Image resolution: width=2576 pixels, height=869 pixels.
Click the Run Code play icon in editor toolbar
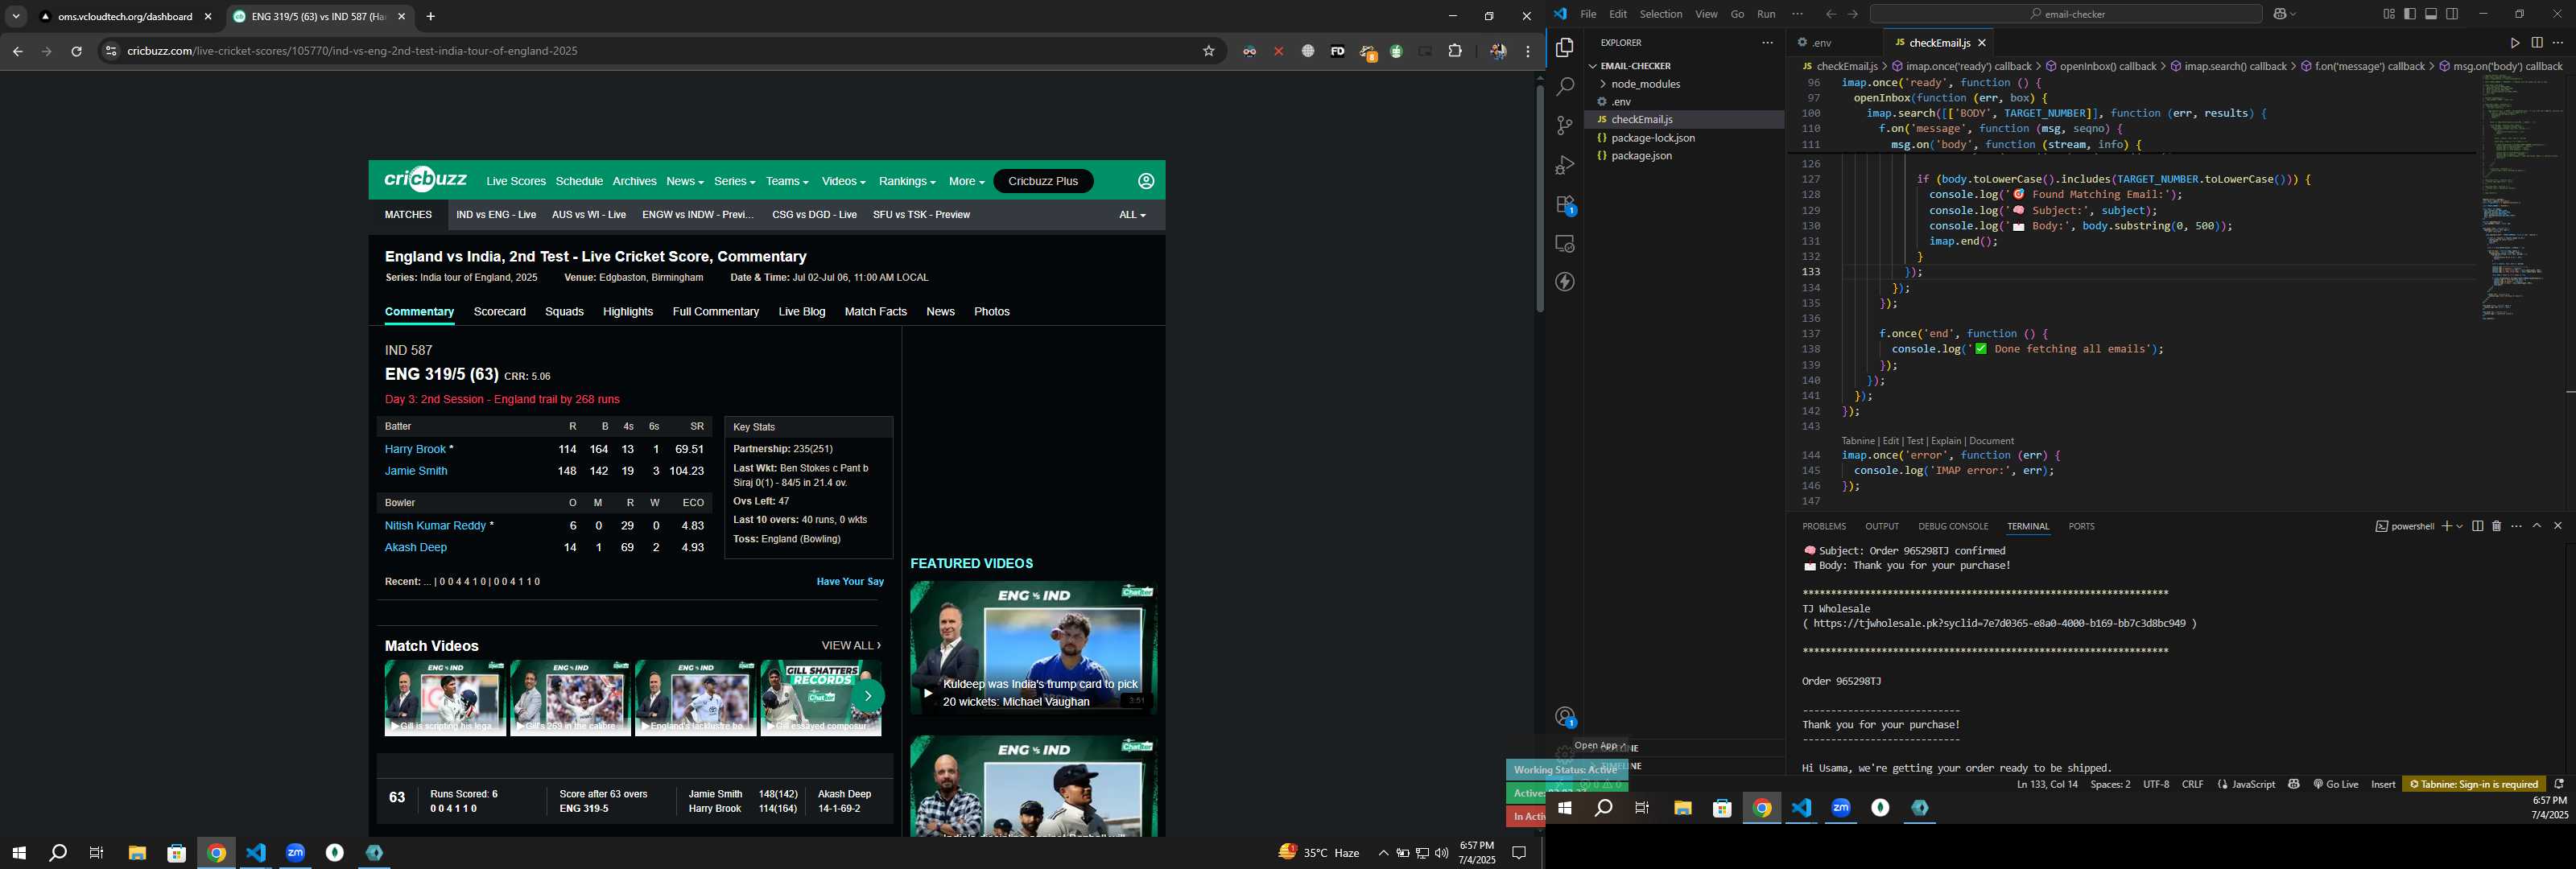coord(2514,43)
